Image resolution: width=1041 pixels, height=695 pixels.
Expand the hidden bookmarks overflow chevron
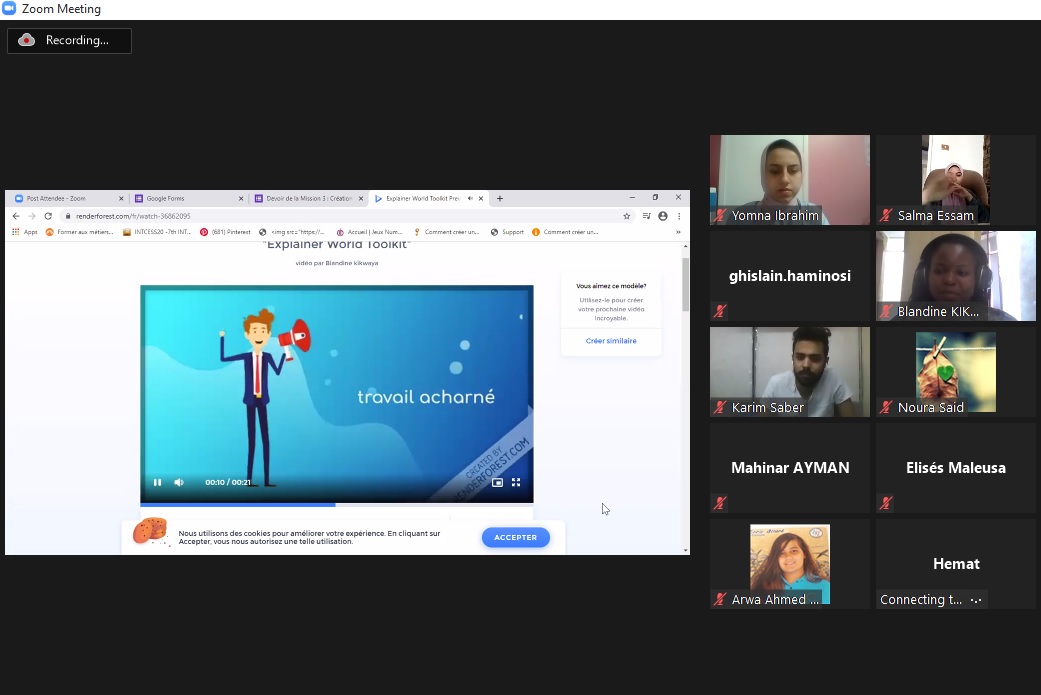pos(678,232)
